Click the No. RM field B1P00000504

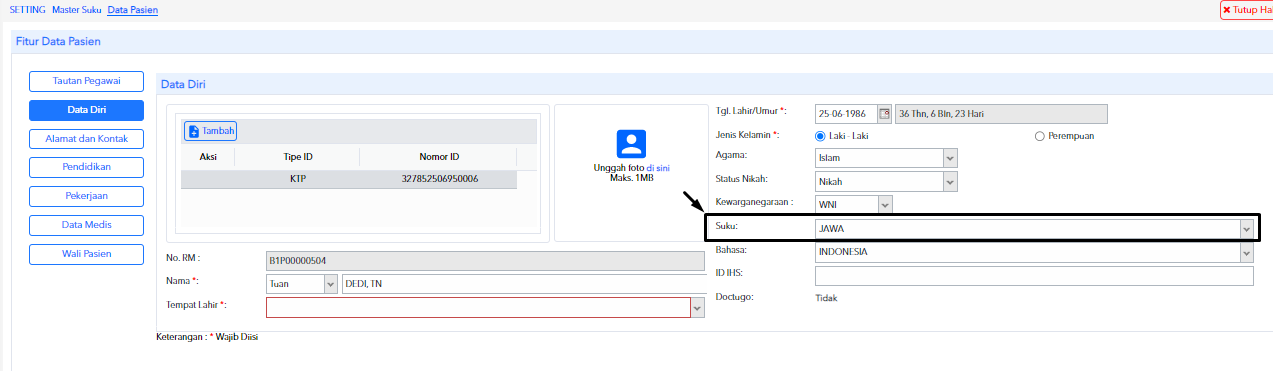(x=486, y=260)
